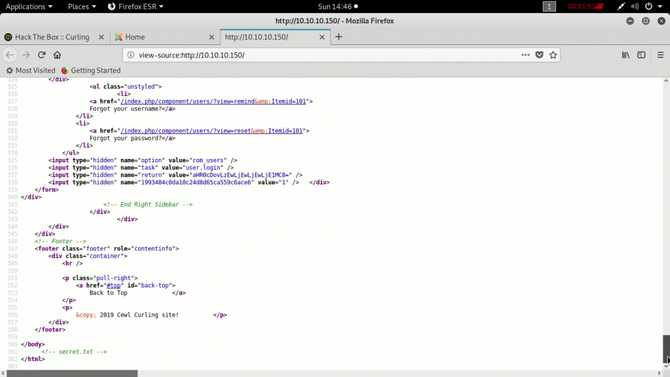Click workspace indicator 1 in top bar
This screenshot has height=377, width=670.
click(549, 6)
